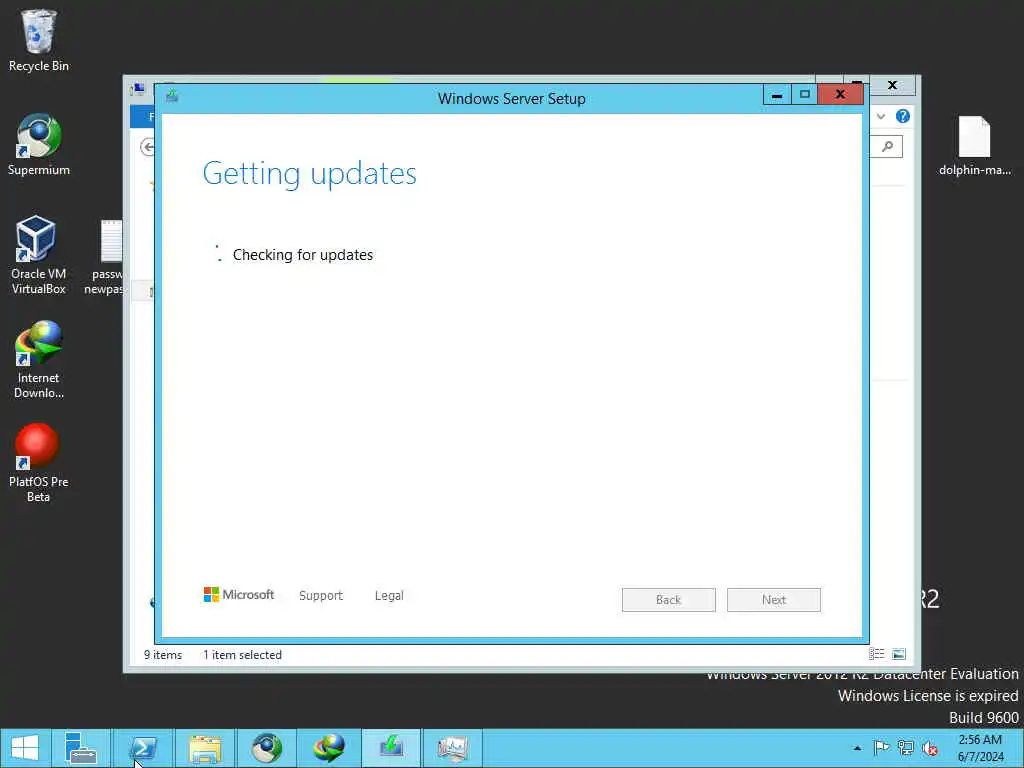Open the network status tray icon
The width and height of the screenshot is (1024, 768).
pyautogui.click(x=905, y=748)
